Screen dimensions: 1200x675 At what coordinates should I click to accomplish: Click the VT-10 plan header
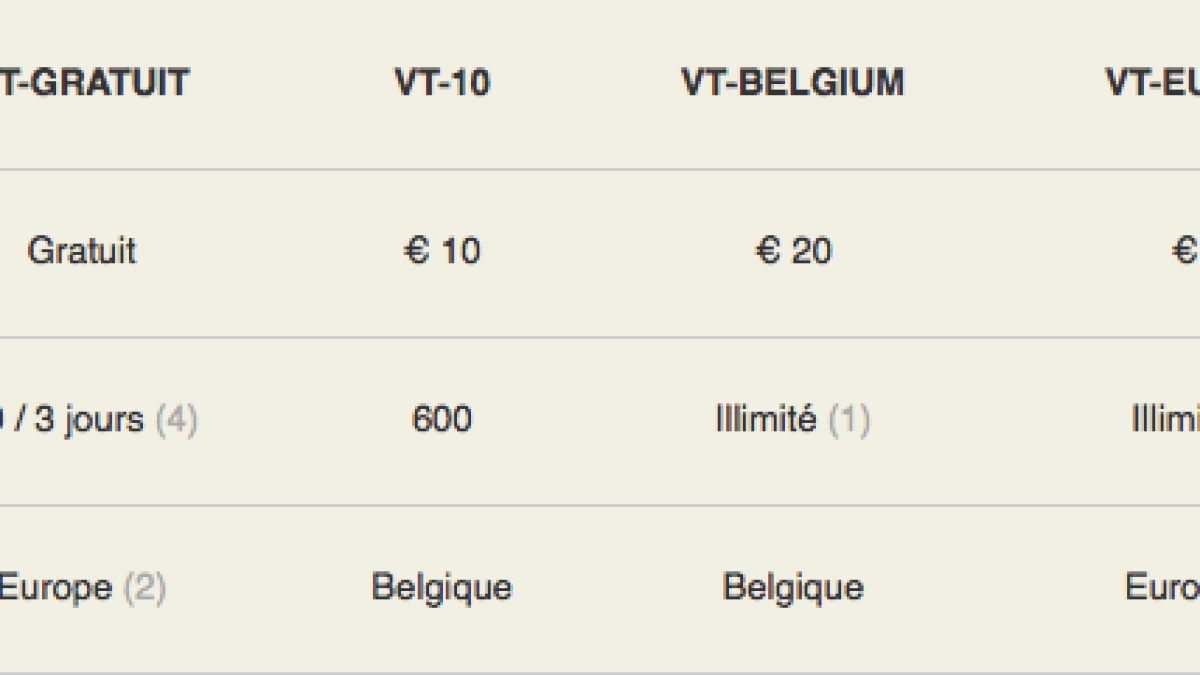(442, 83)
